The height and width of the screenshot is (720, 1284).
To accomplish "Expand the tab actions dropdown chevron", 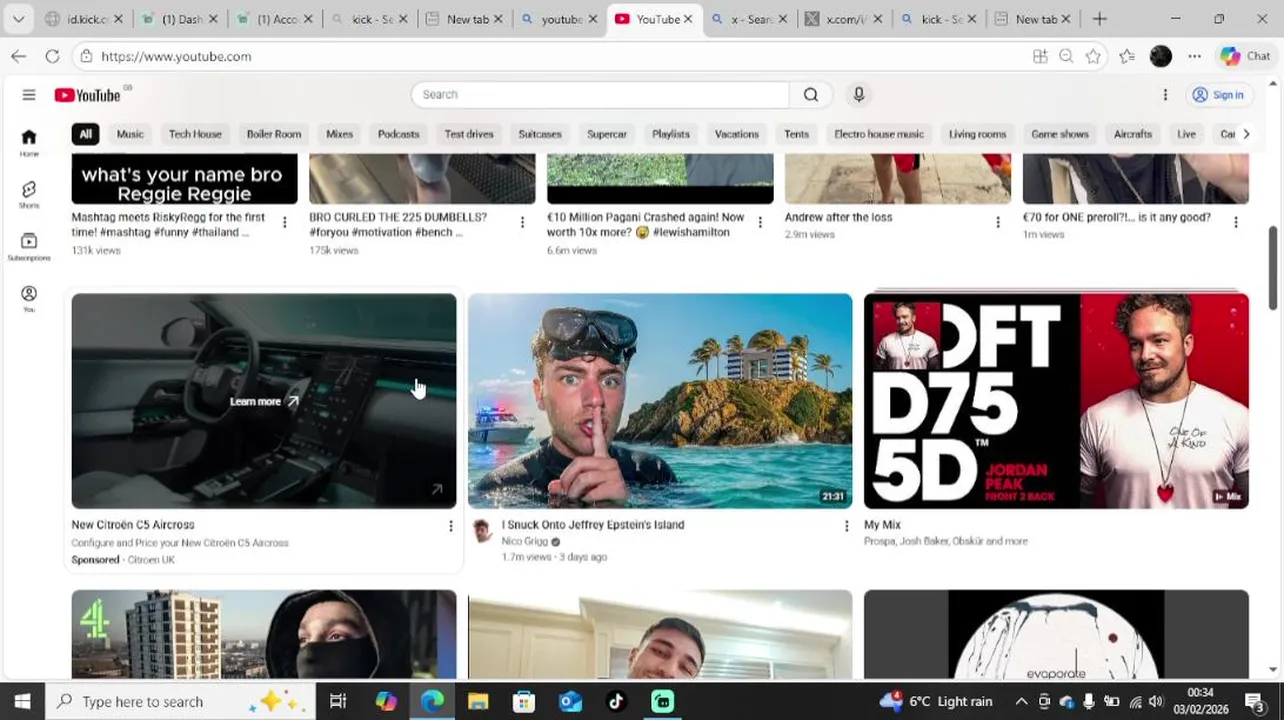I will [18, 19].
